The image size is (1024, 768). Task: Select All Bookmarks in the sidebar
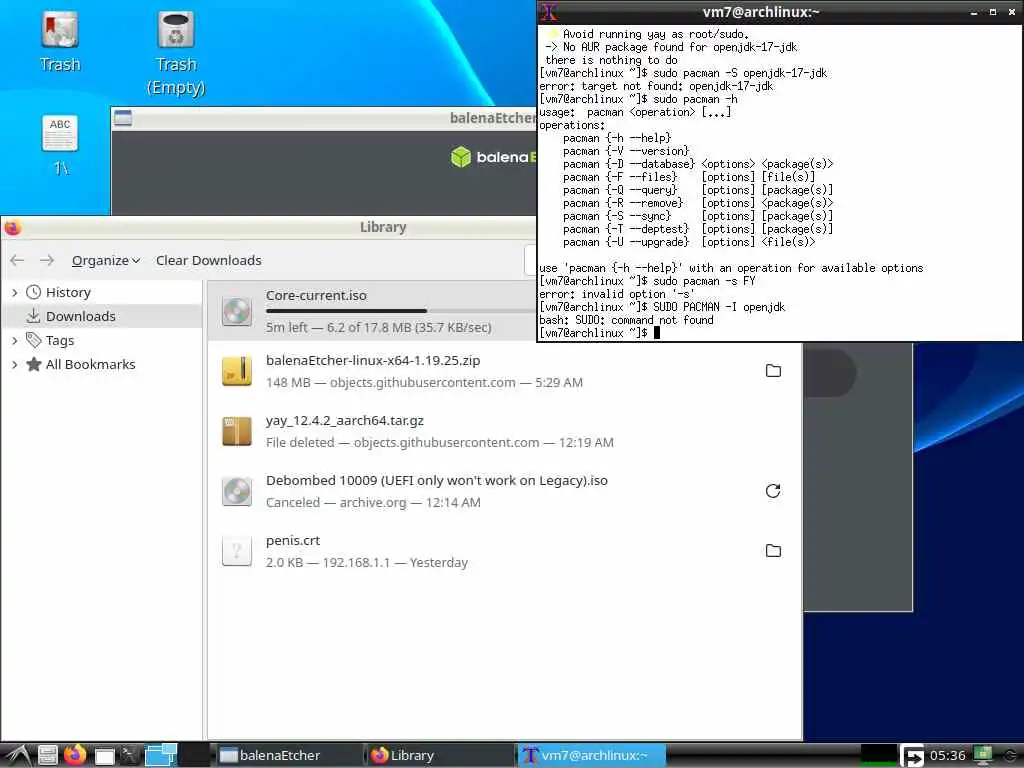point(90,364)
